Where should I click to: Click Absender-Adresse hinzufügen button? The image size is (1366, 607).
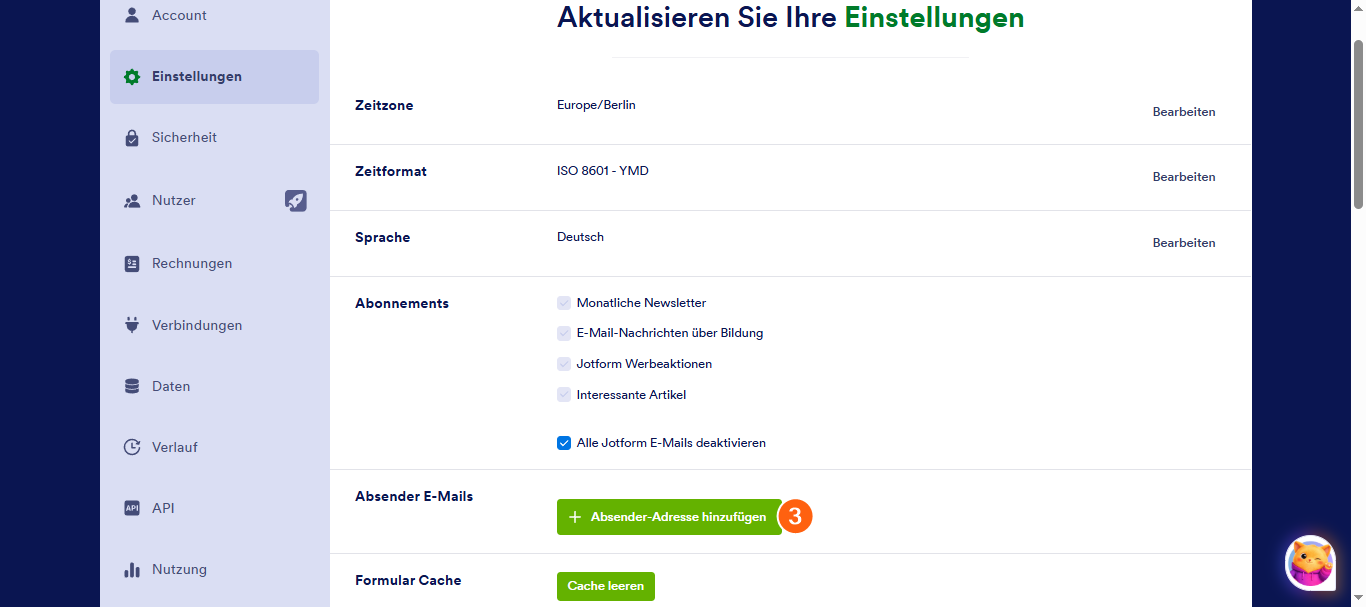coord(669,517)
